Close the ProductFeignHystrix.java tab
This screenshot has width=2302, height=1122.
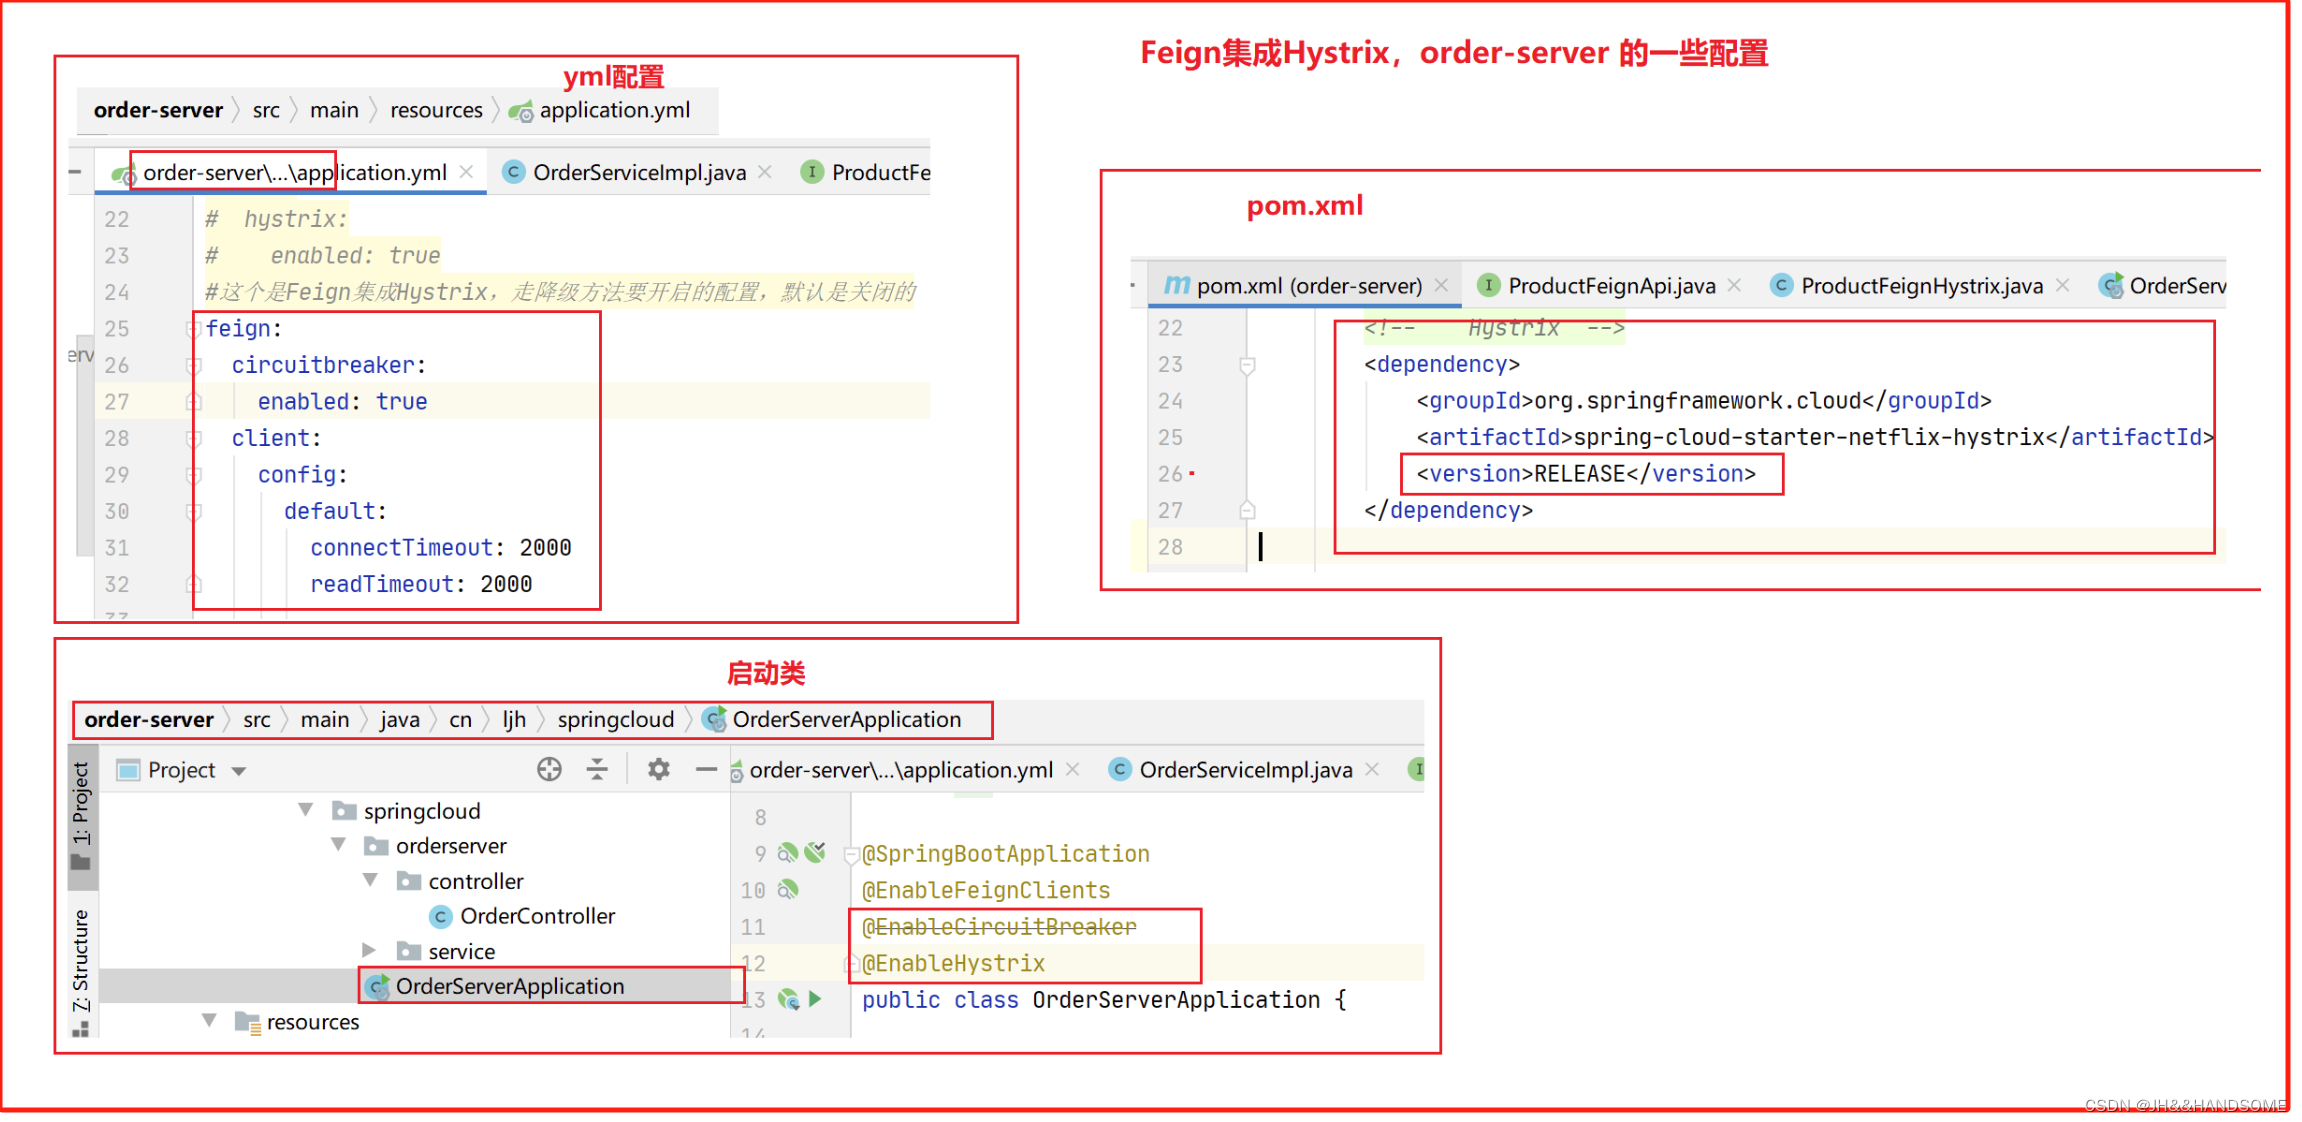tap(2062, 285)
